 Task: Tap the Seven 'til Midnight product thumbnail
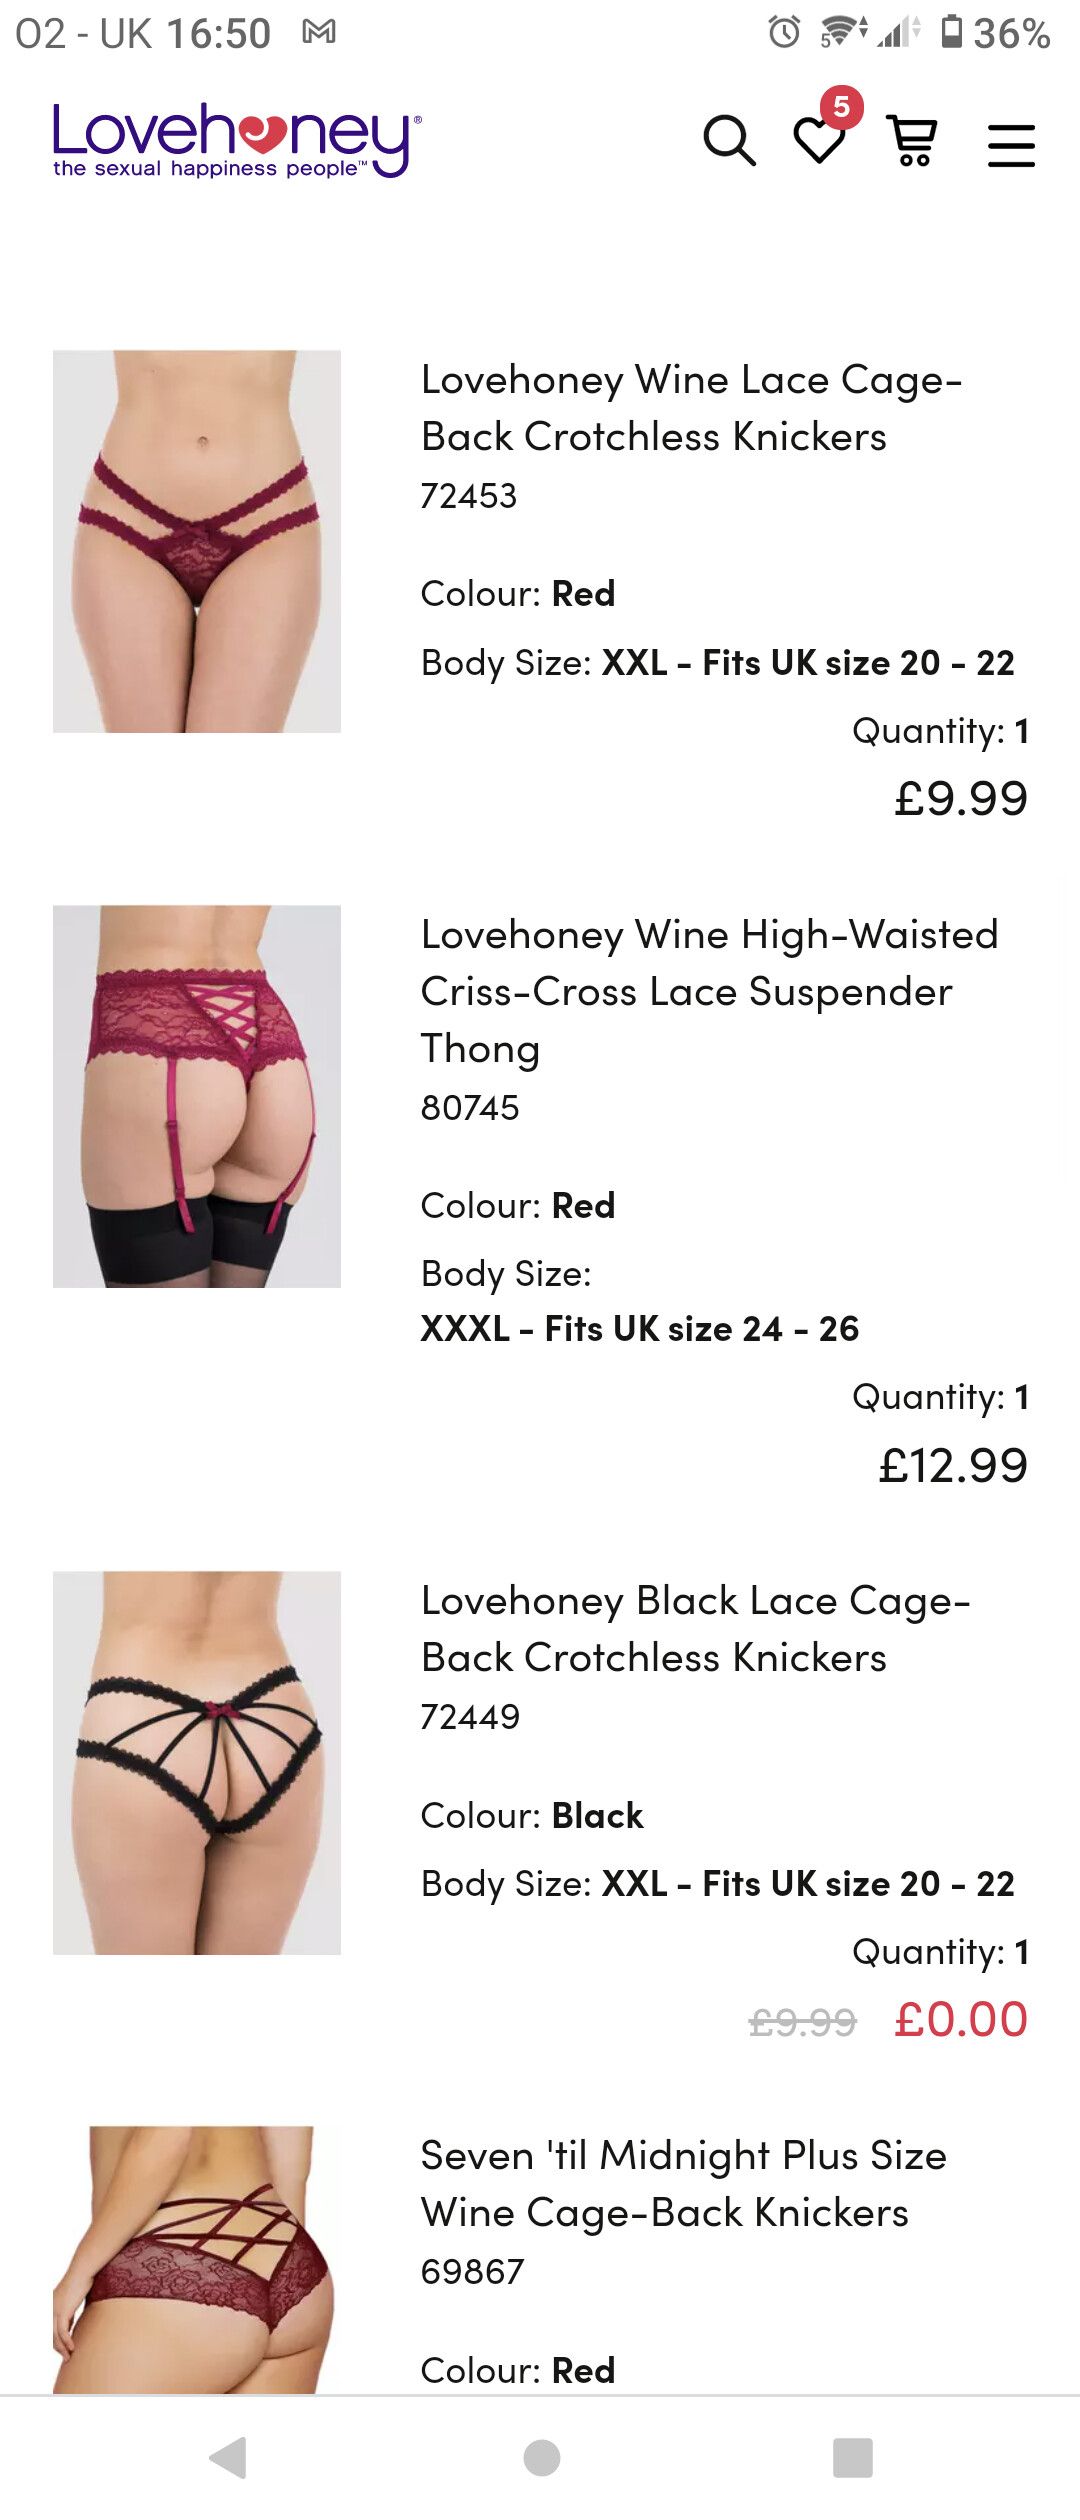coord(197,2259)
